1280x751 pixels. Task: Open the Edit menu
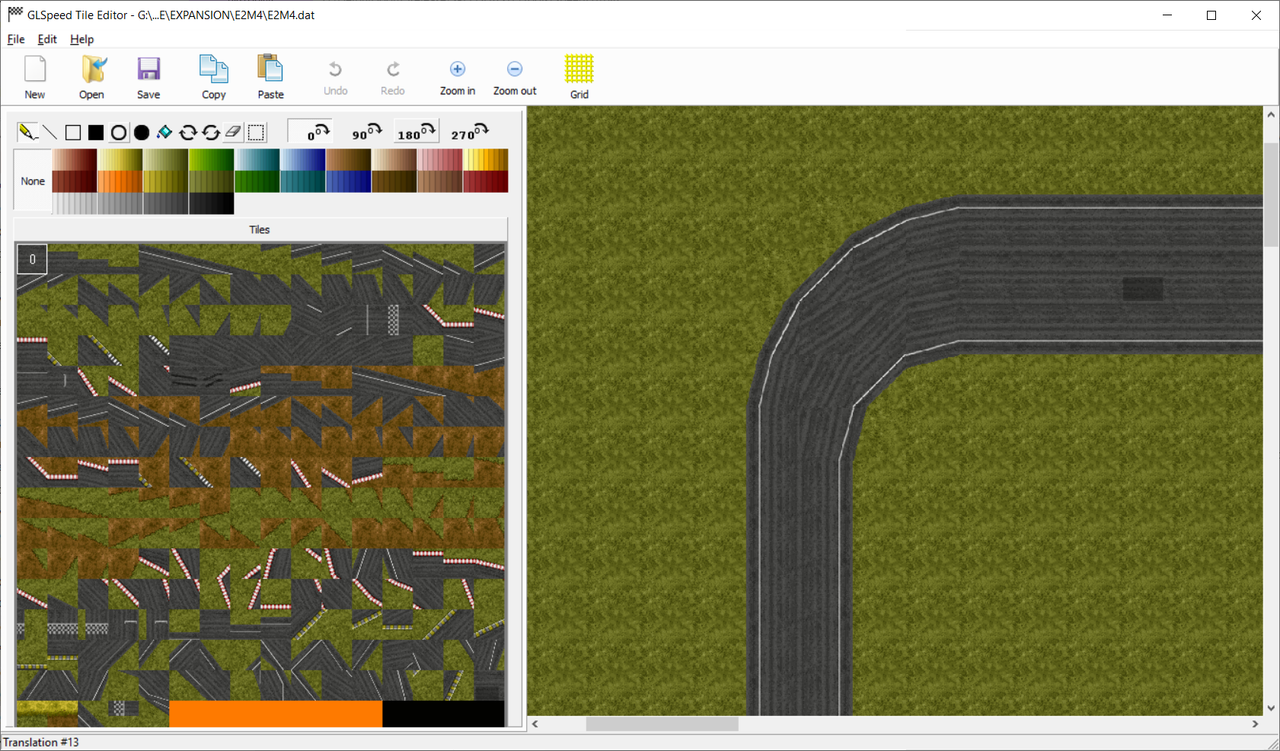tap(46, 39)
